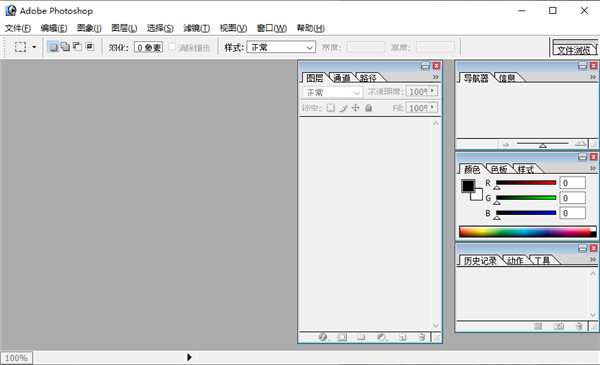Click the marquee width (宽度) field
Screen dimensions: 600x365
[x=366, y=47]
